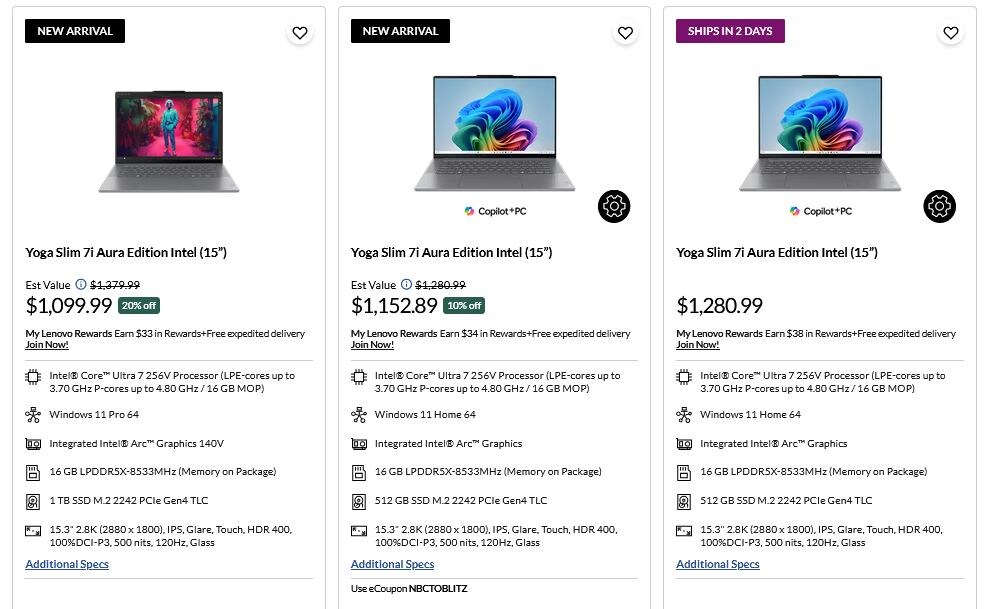Image resolution: width=992 pixels, height=609 pixels.
Task: Click processor chip icon on first card
Action: (33, 377)
